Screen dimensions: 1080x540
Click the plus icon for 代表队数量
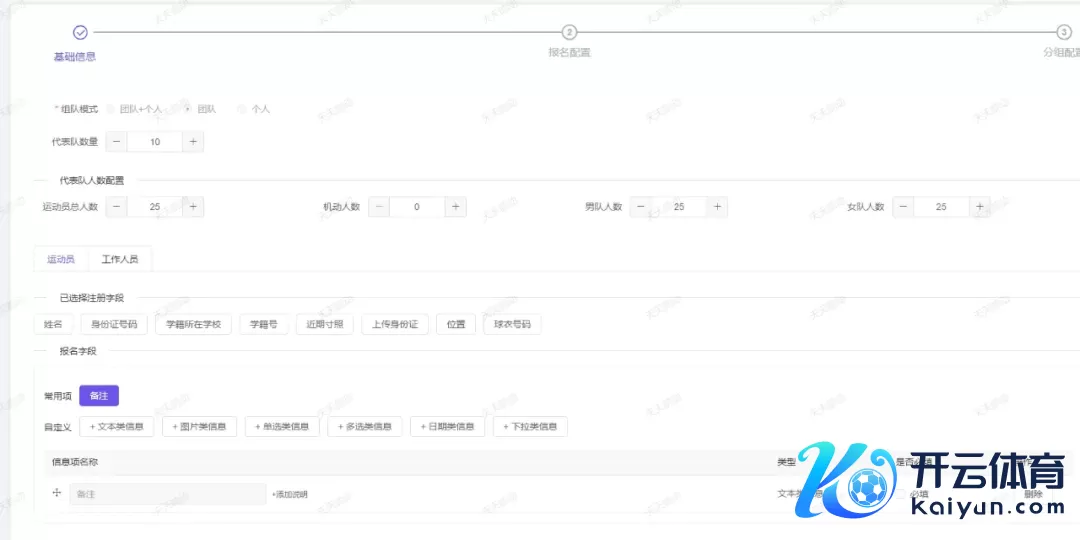click(193, 142)
